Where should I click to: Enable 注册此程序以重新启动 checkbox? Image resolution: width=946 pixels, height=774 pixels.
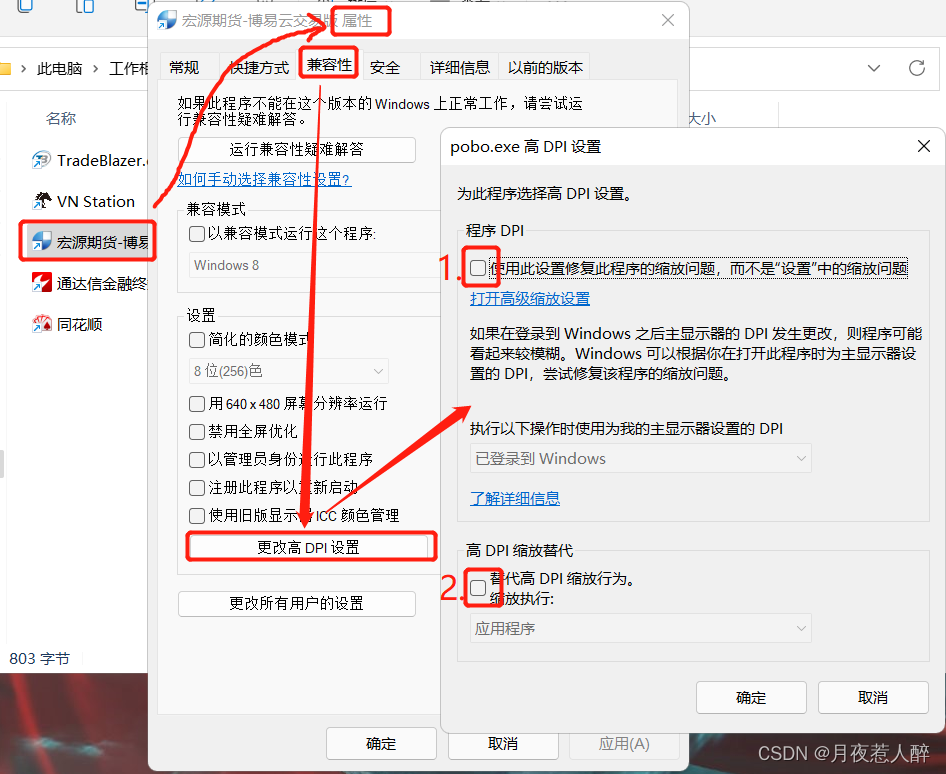coord(197,487)
